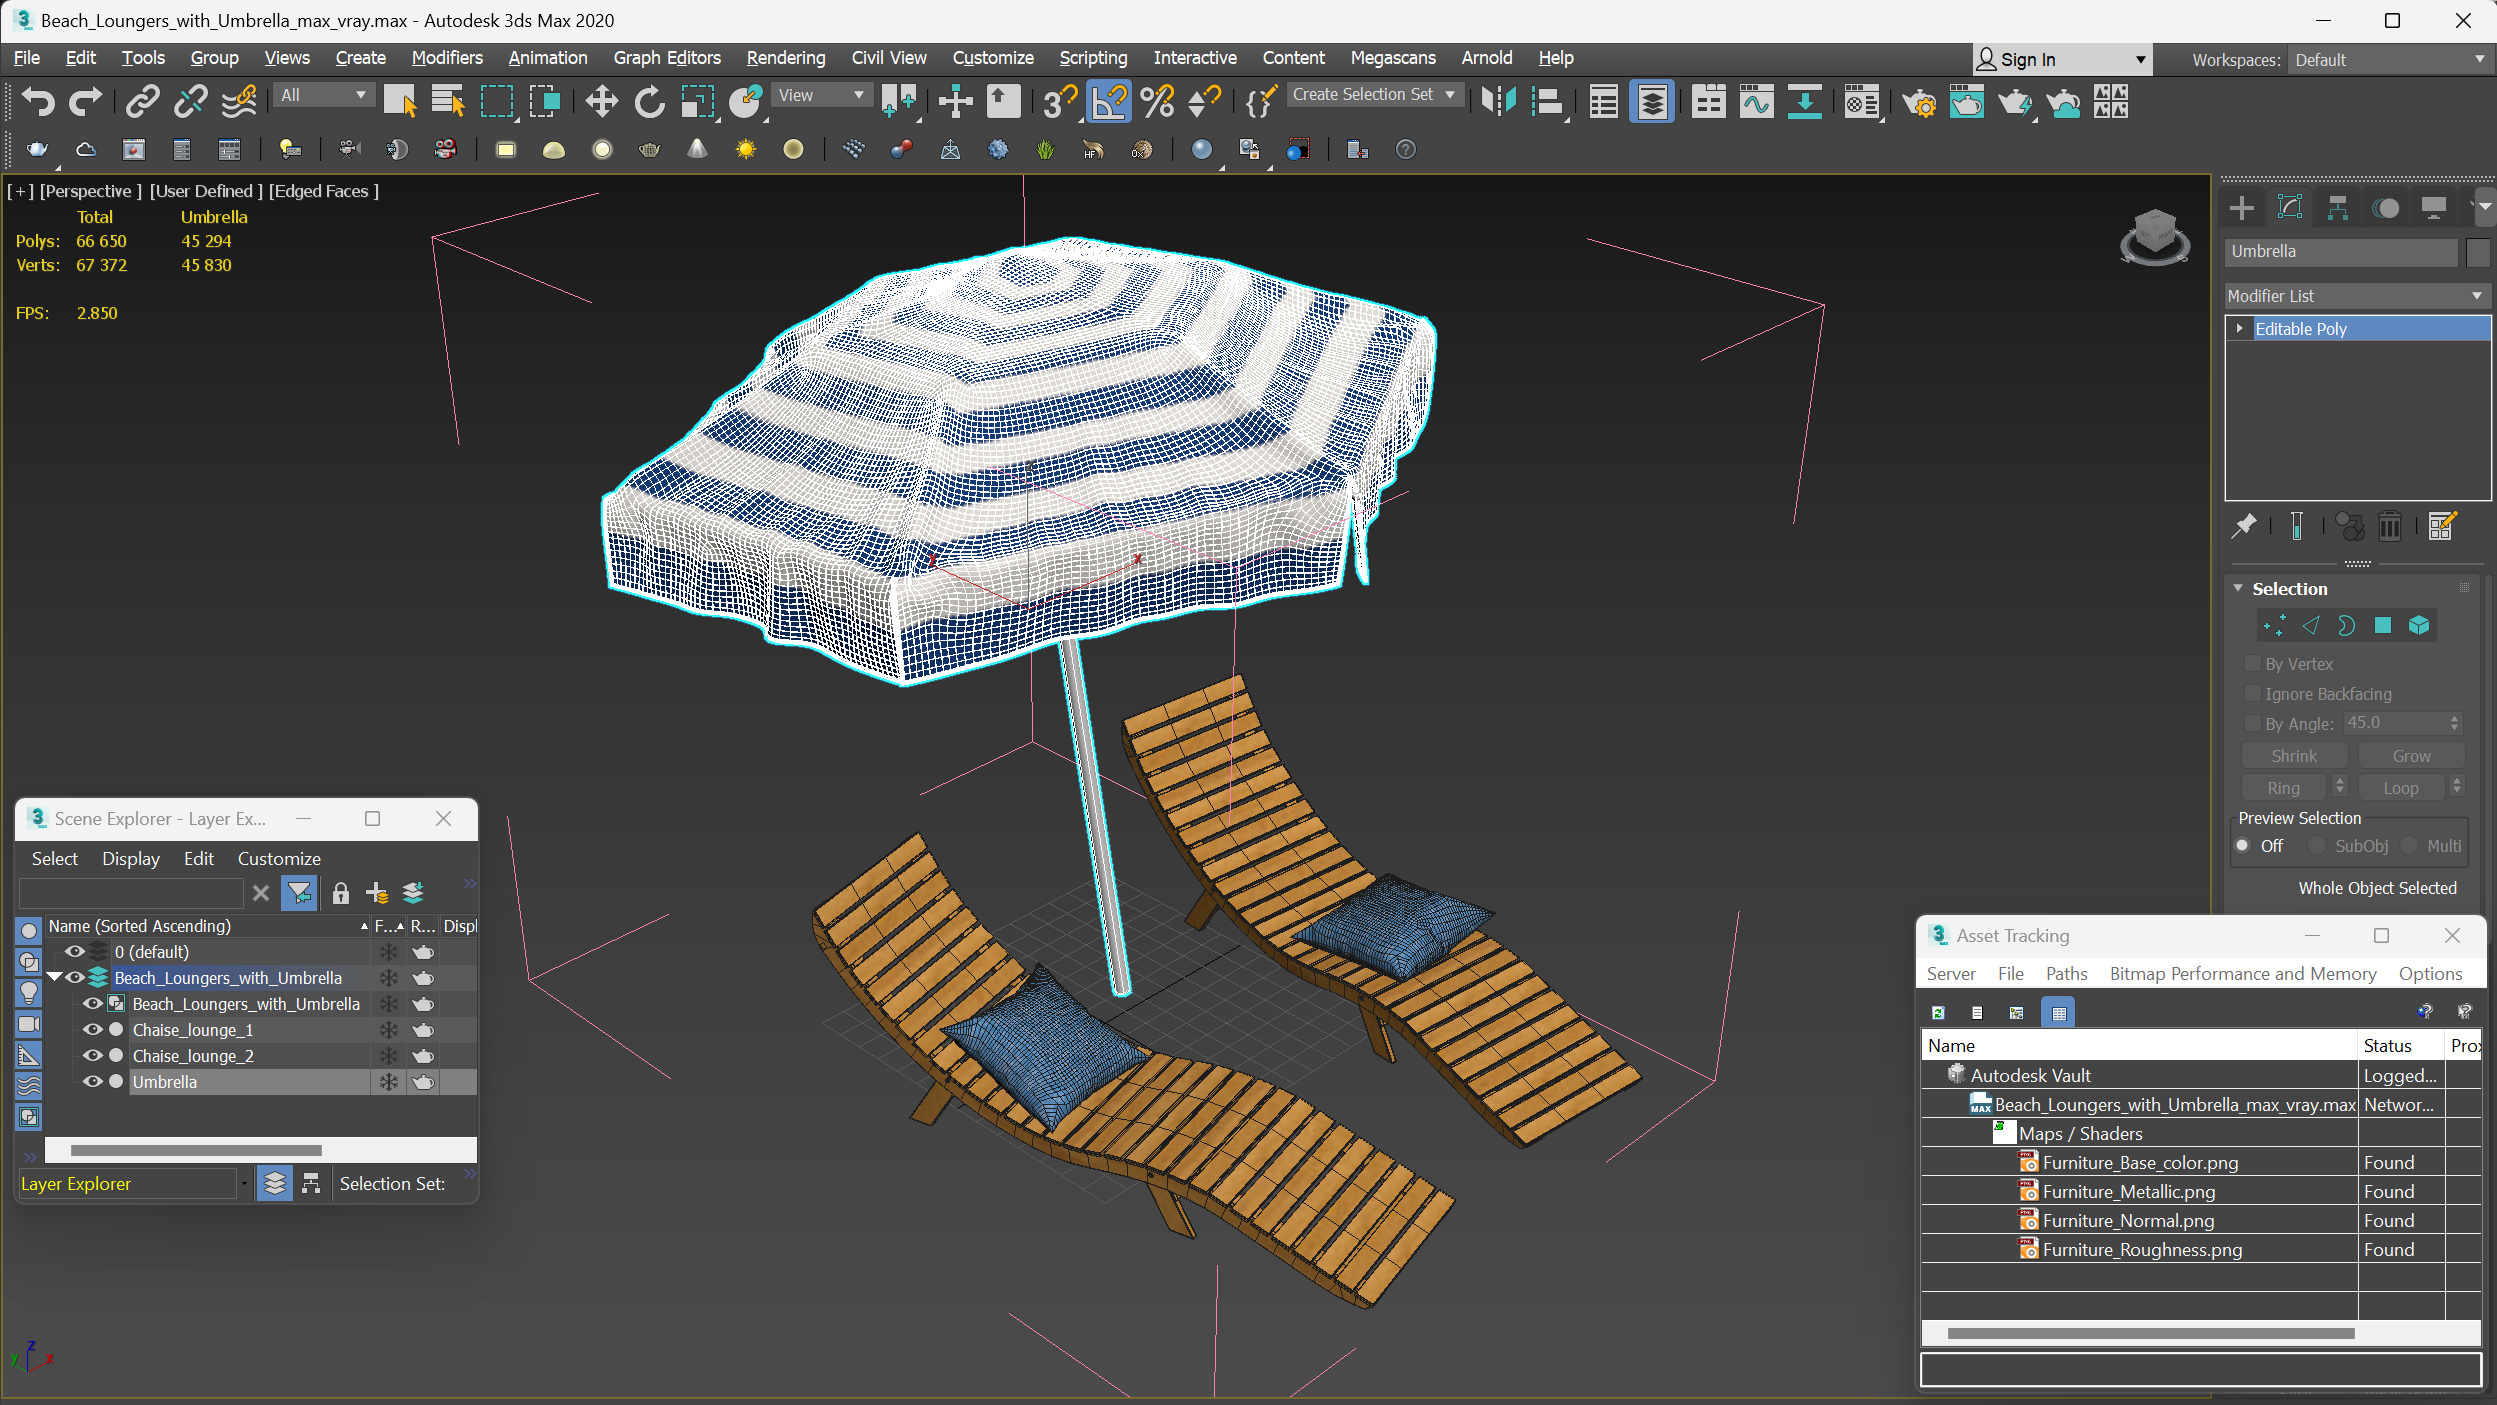The height and width of the screenshot is (1405, 2497).
Task: Open the Modifiers menu
Action: 447,58
